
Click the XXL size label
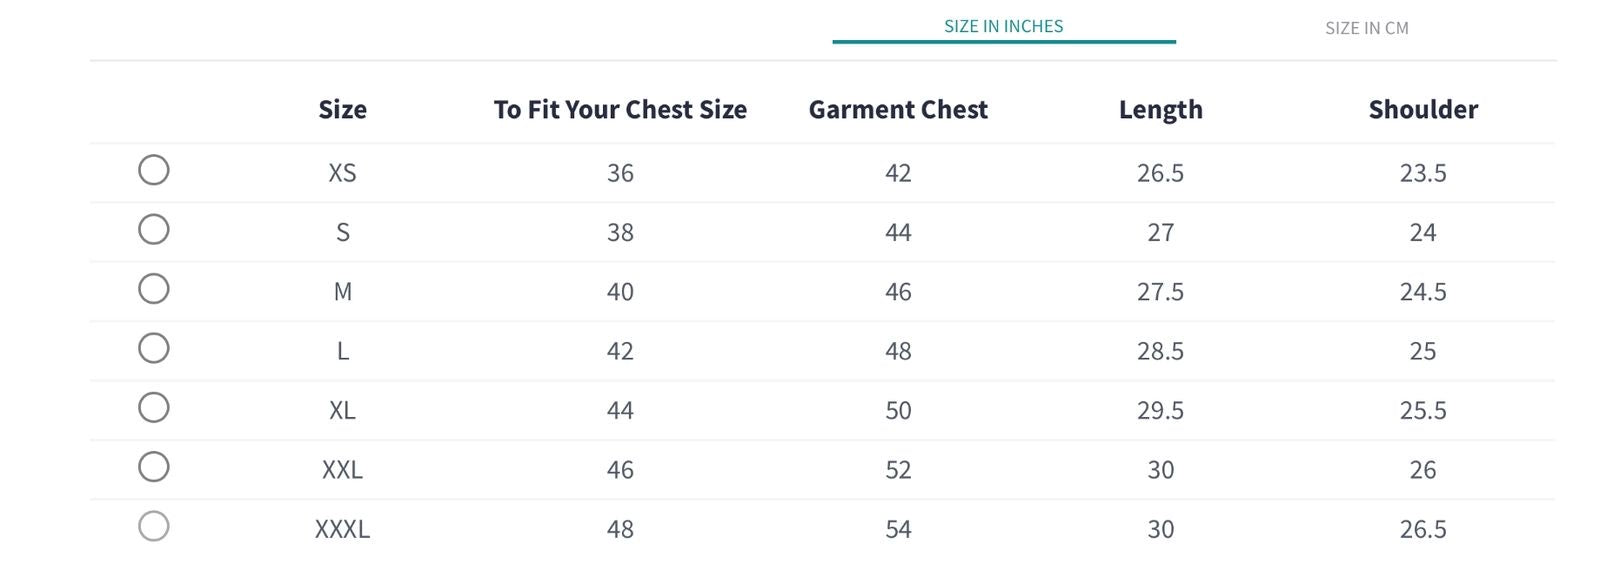click(342, 470)
